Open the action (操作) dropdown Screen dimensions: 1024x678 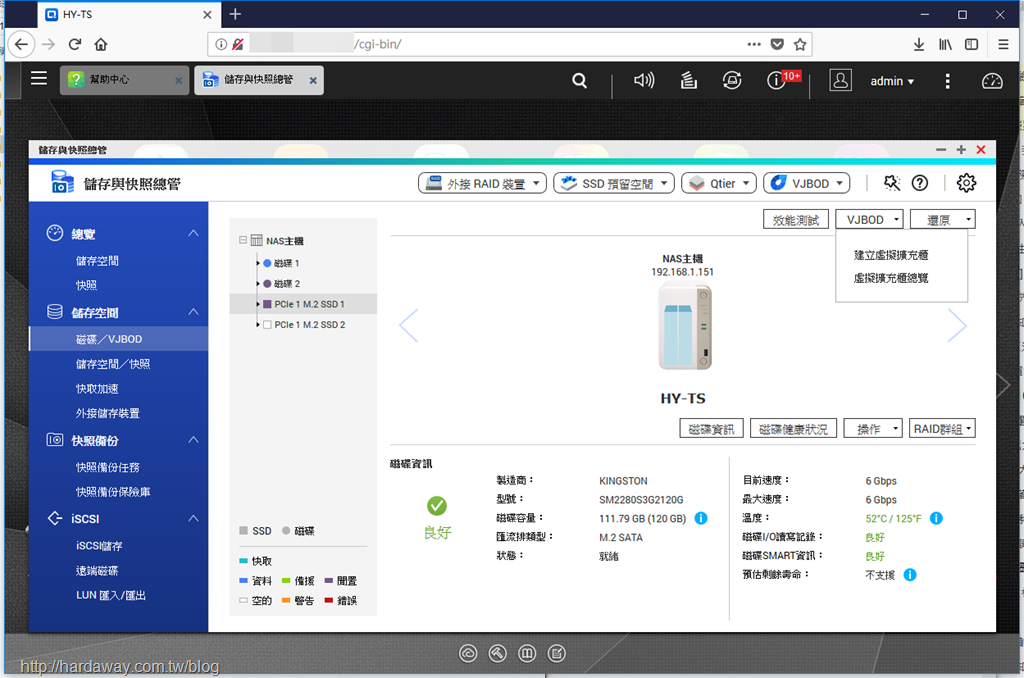[x=873, y=428]
